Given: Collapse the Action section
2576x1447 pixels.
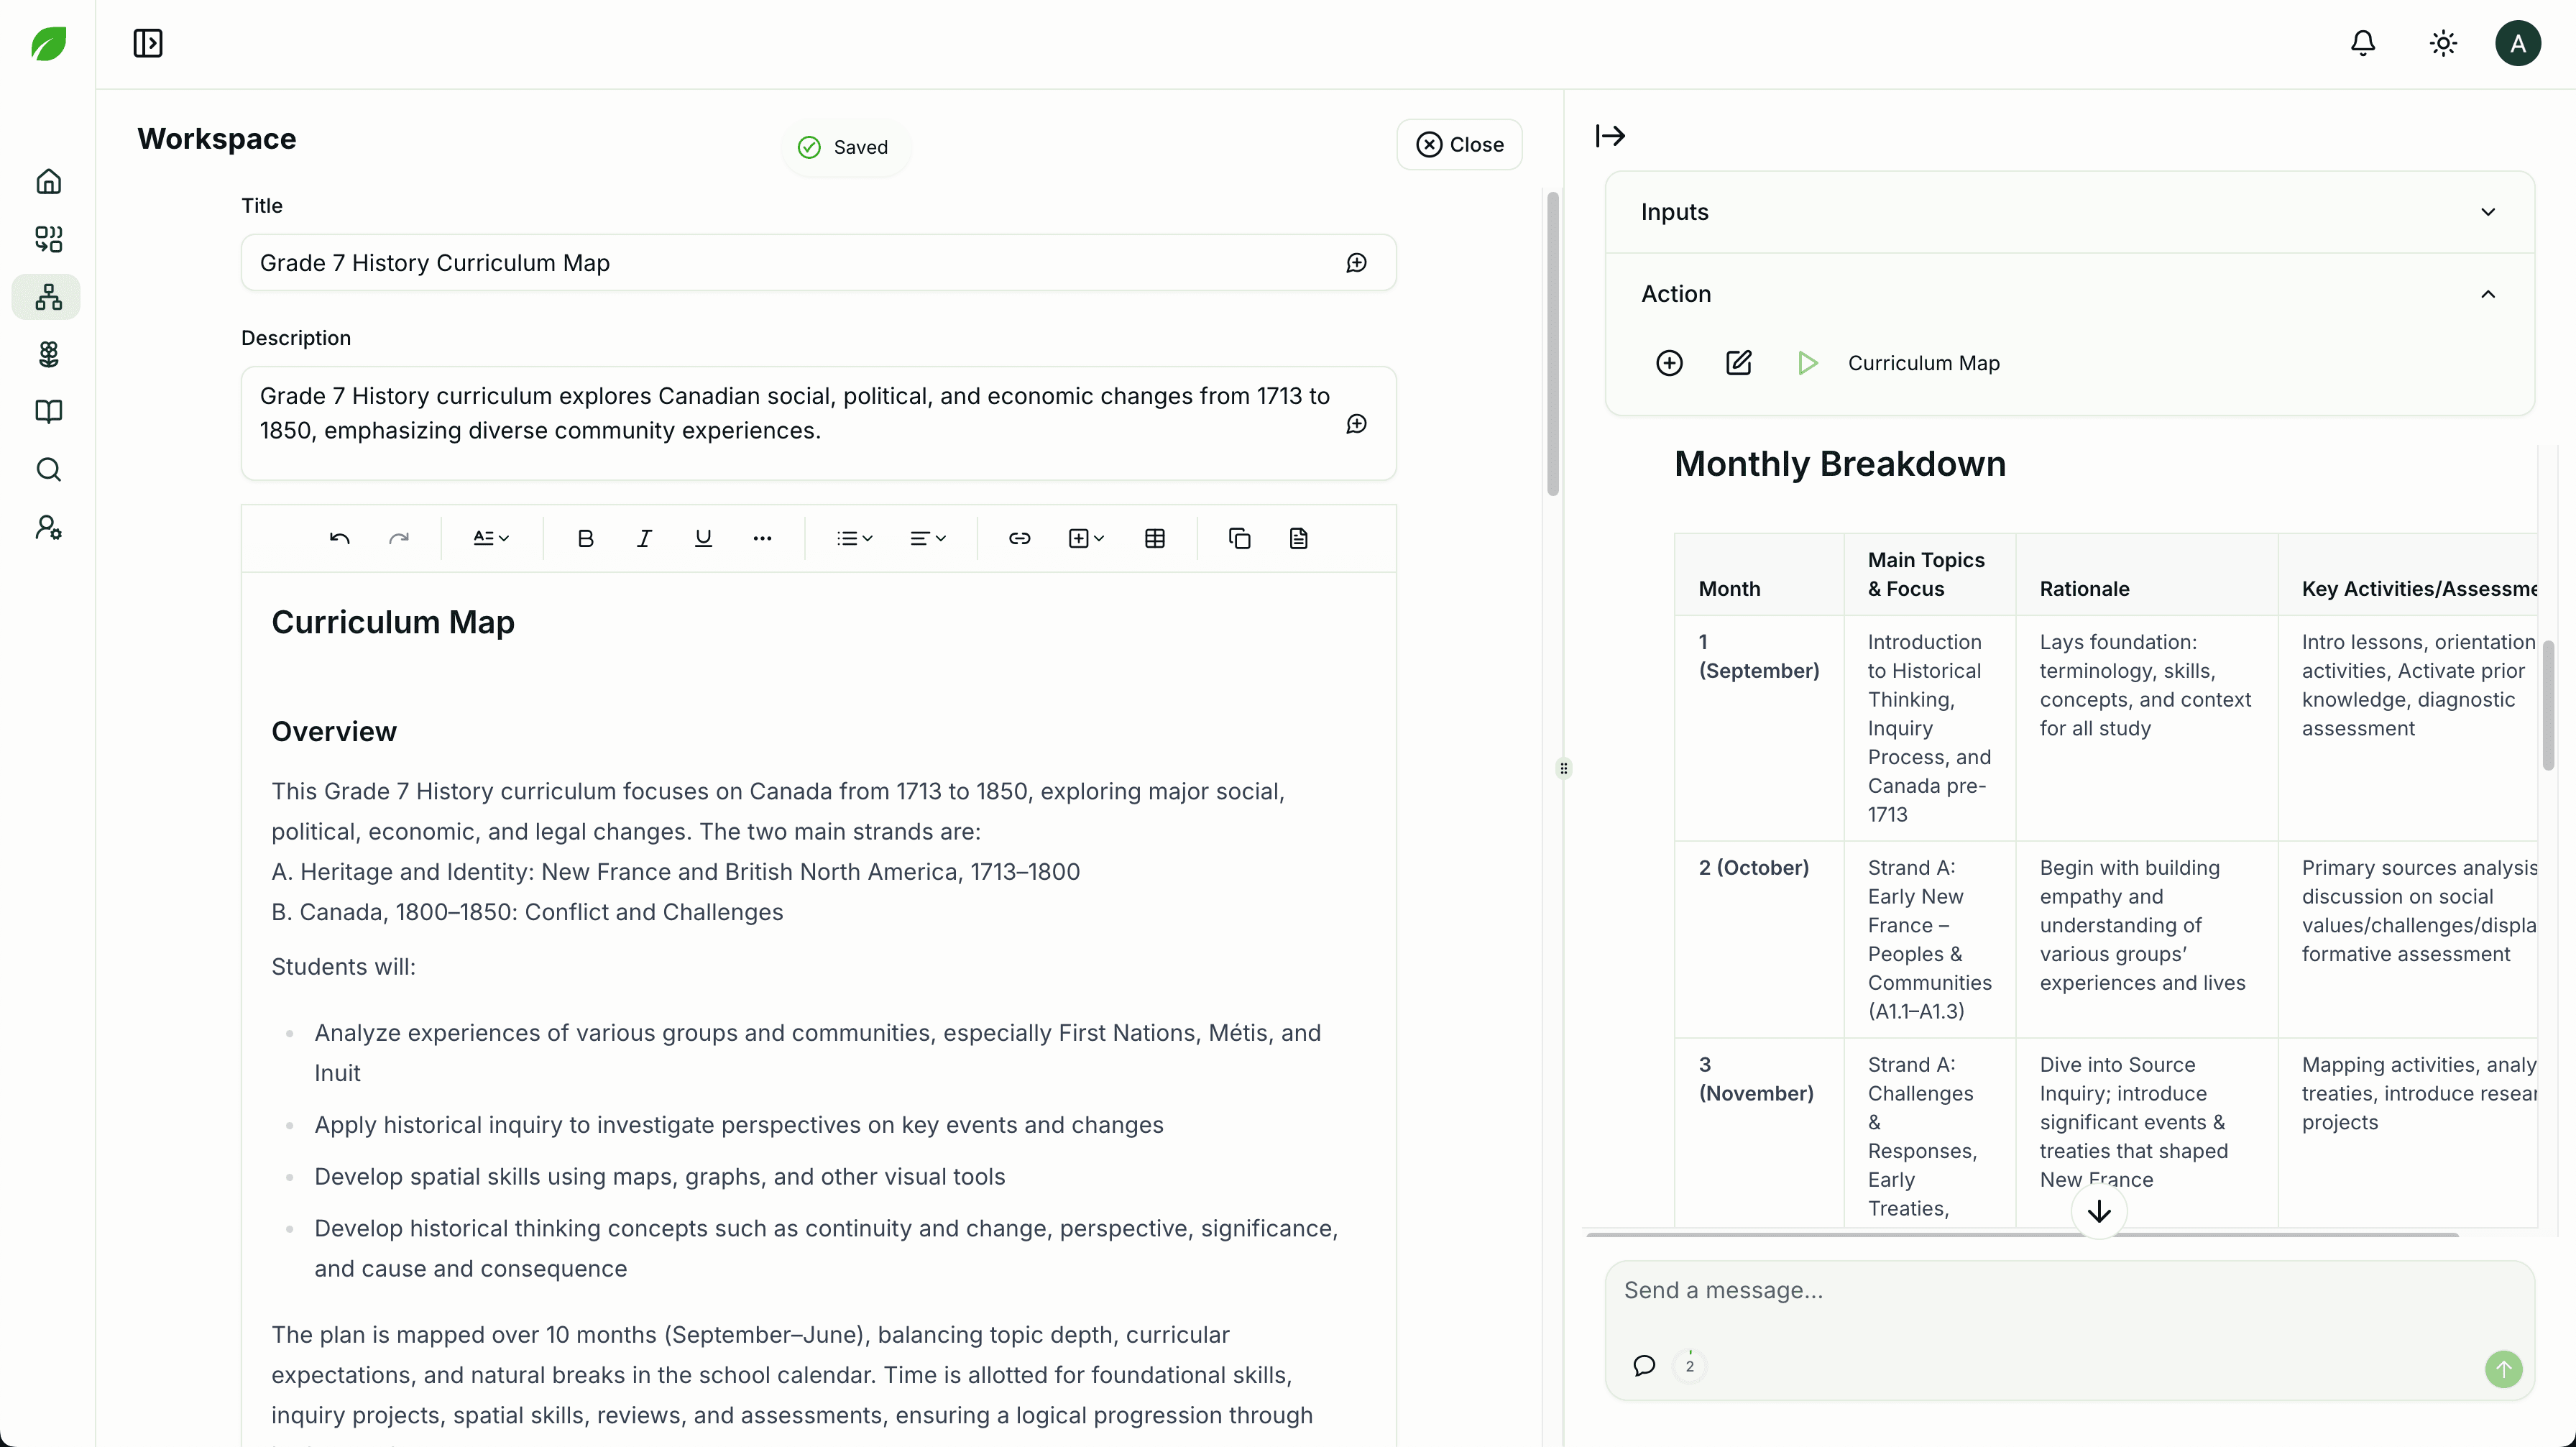Looking at the screenshot, I should 2487,294.
